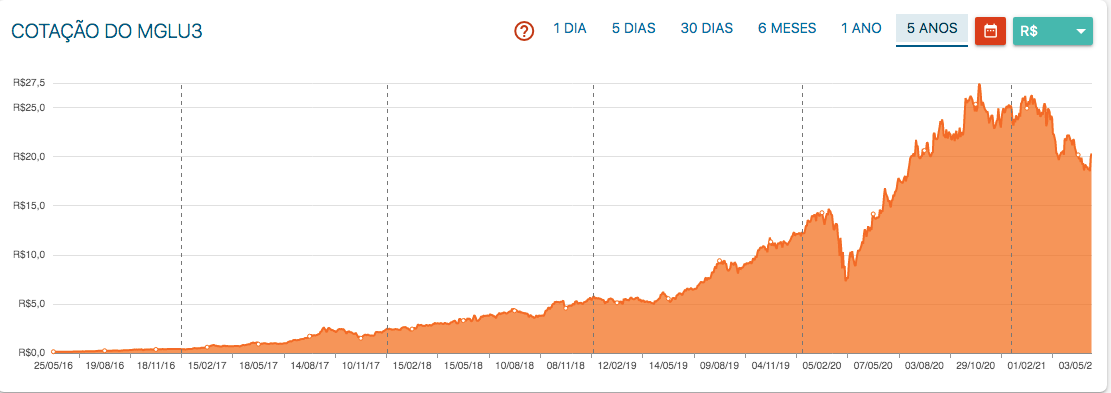
Task: Click the 18/11/16 date label
Action: [155, 367]
